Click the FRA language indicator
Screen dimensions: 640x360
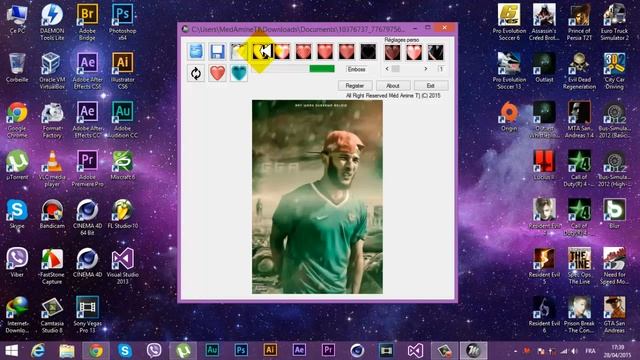coord(590,351)
